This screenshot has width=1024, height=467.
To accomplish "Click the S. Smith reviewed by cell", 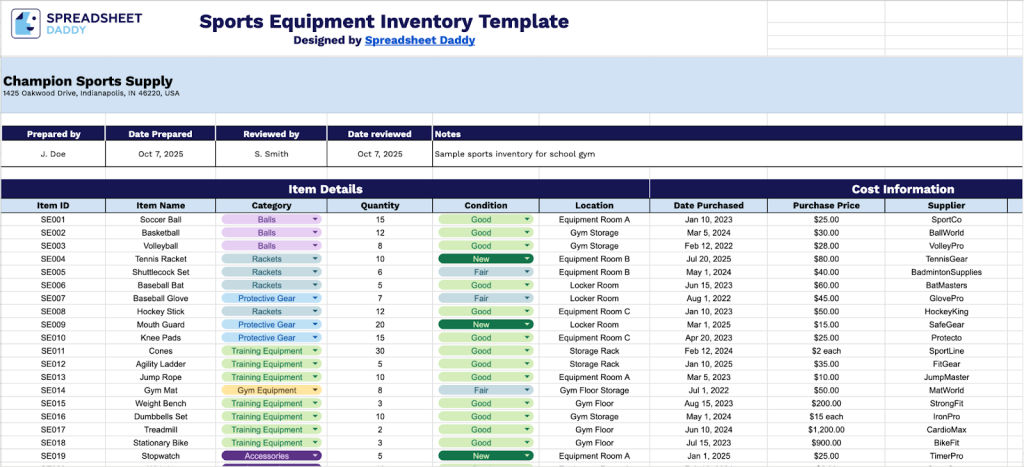I will pos(271,155).
